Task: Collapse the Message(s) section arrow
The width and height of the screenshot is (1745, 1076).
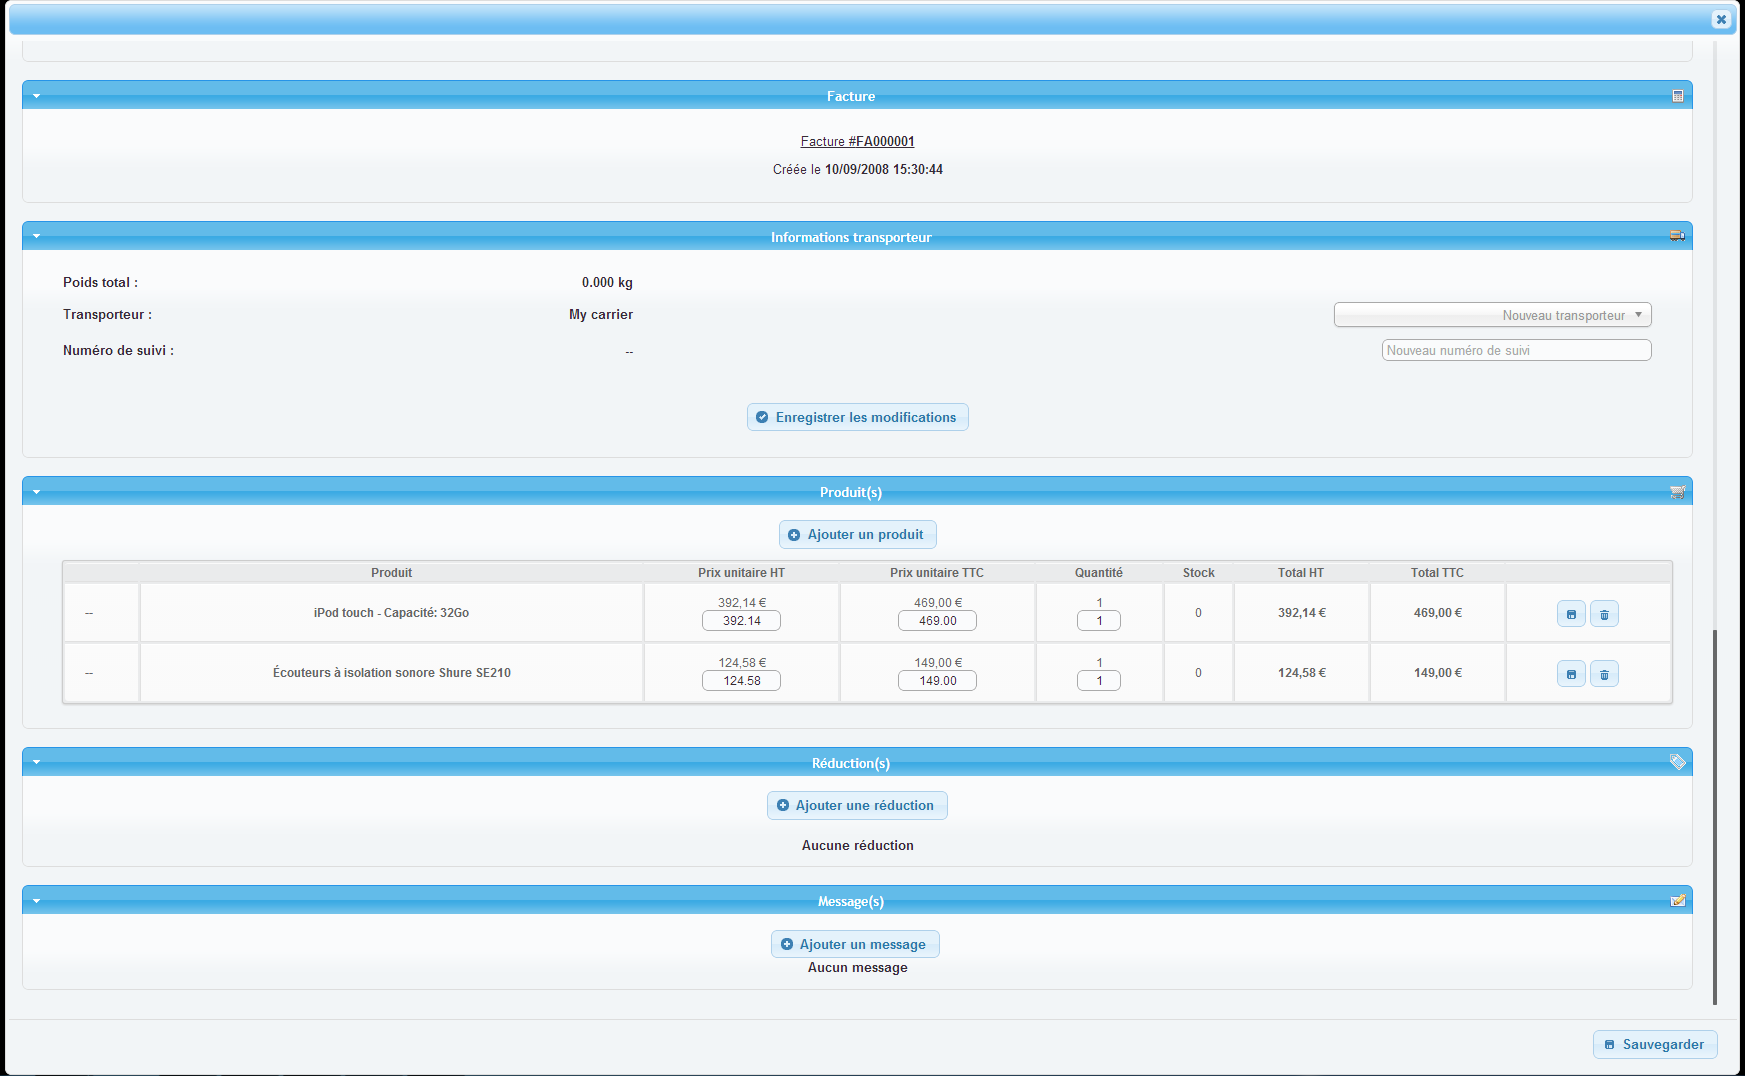Action: 36,901
